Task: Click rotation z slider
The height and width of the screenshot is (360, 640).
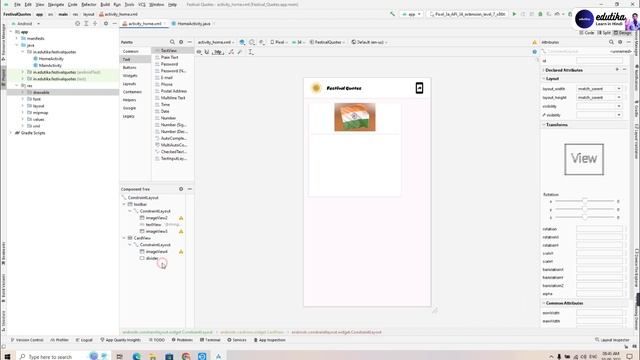Action: tap(584, 218)
